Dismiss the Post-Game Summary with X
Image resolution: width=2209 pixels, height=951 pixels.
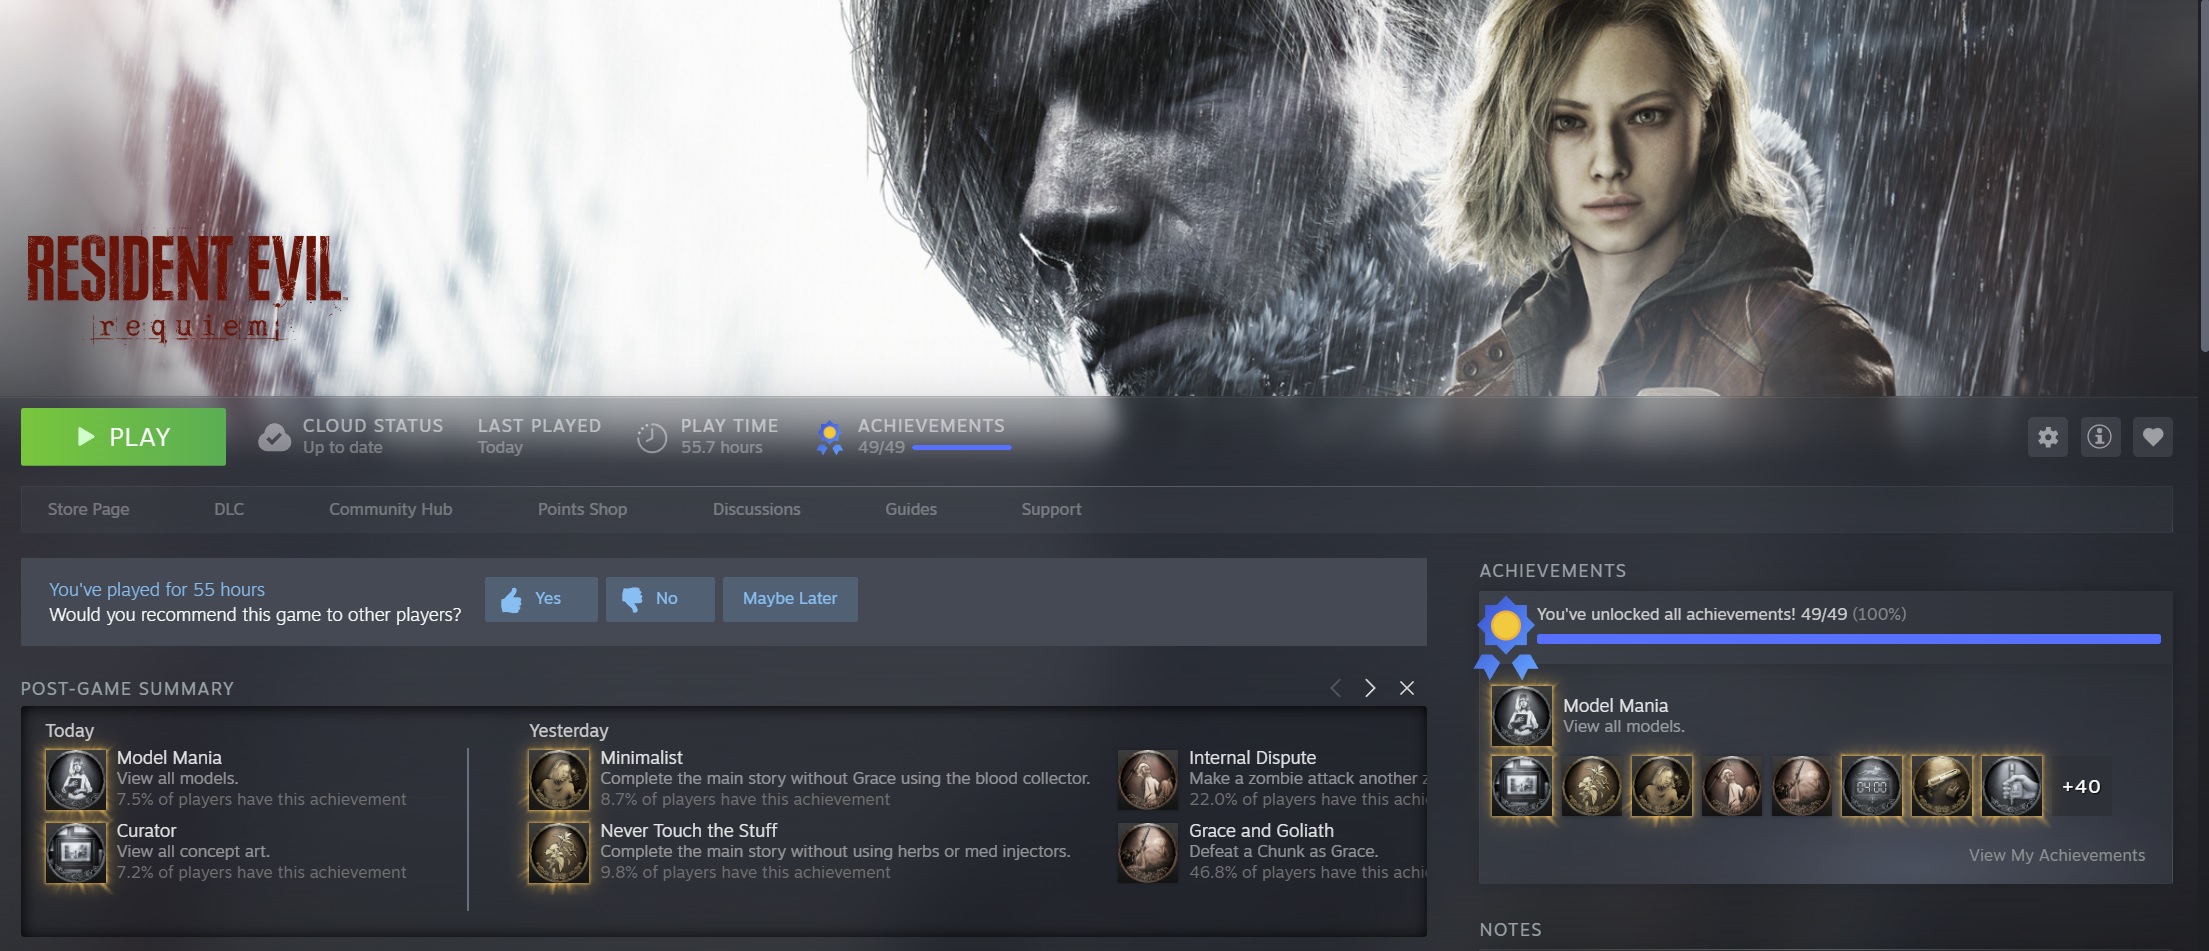[1407, 688]
